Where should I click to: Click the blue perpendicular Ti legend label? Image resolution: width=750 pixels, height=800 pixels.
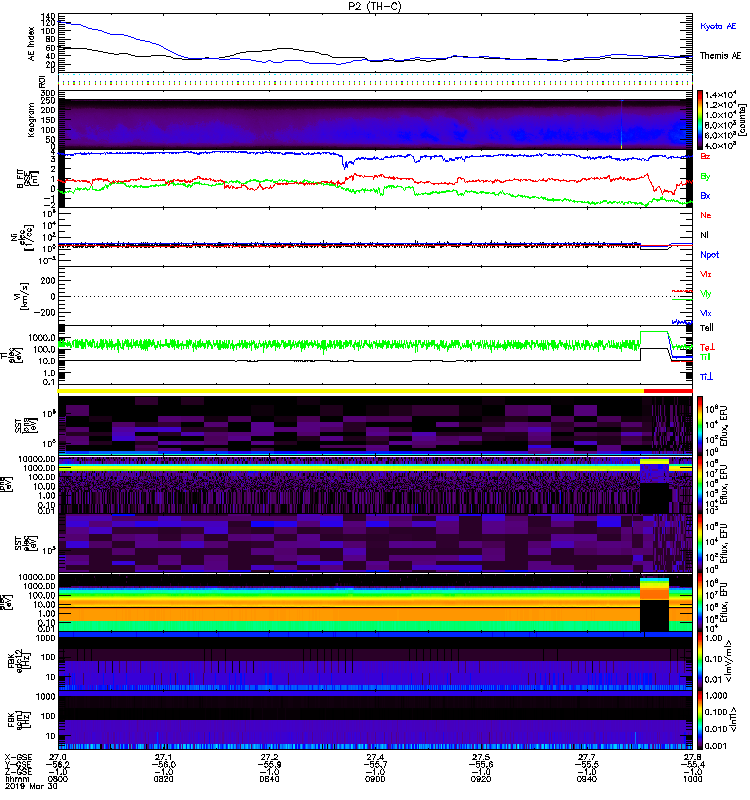pyautogui.click(x=706, y=377)
